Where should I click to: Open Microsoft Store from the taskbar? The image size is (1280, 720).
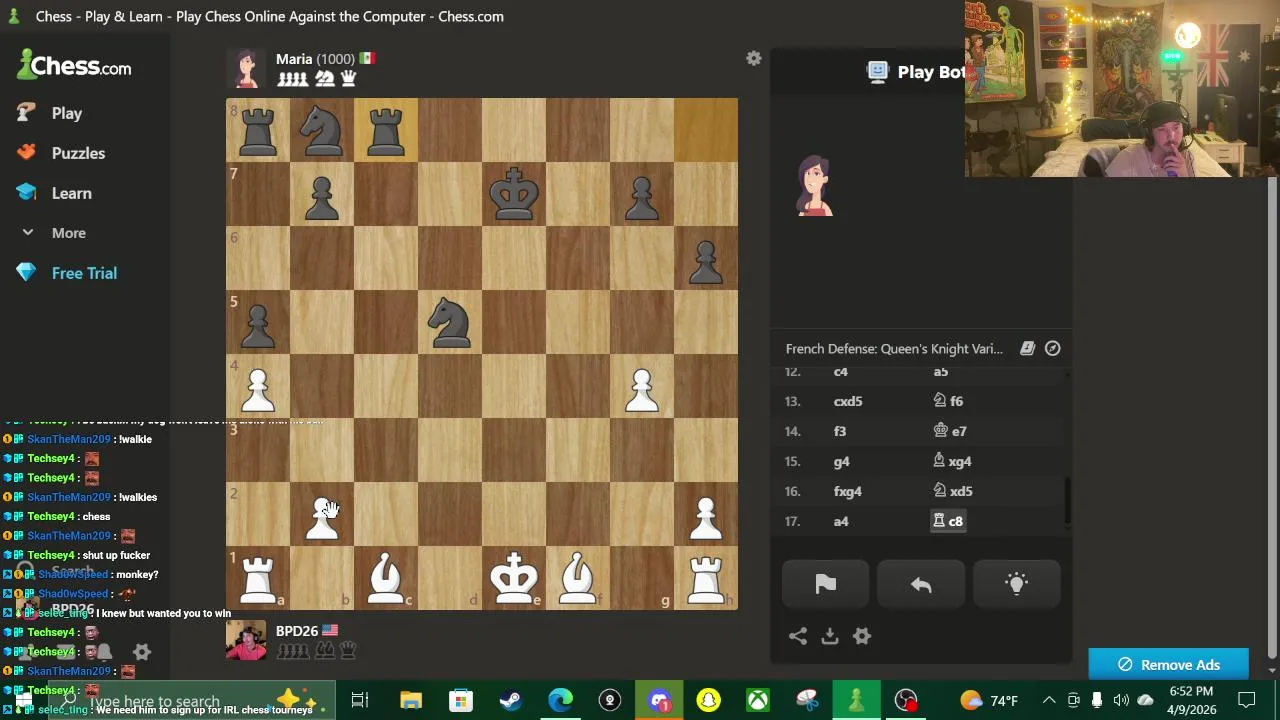(x=460, y=700)
